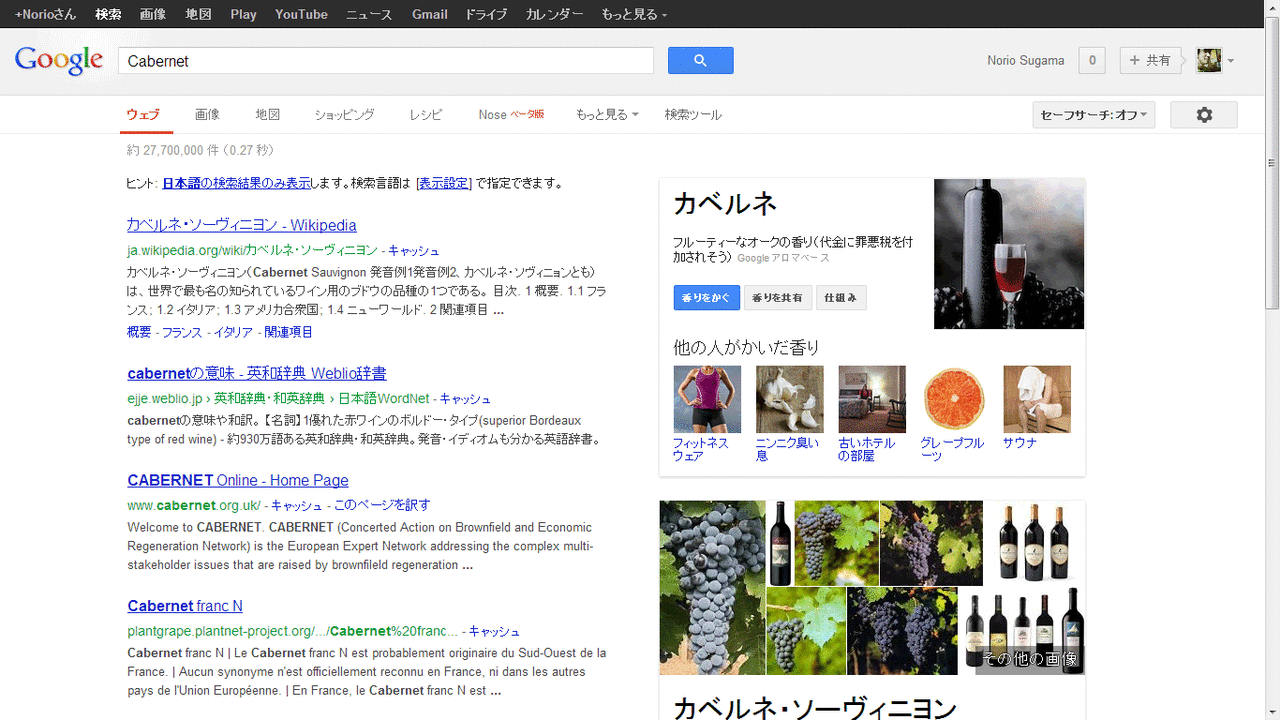Click the three wine bottles image
This screenshot has height=720, width=1280.
(1035, 543)
